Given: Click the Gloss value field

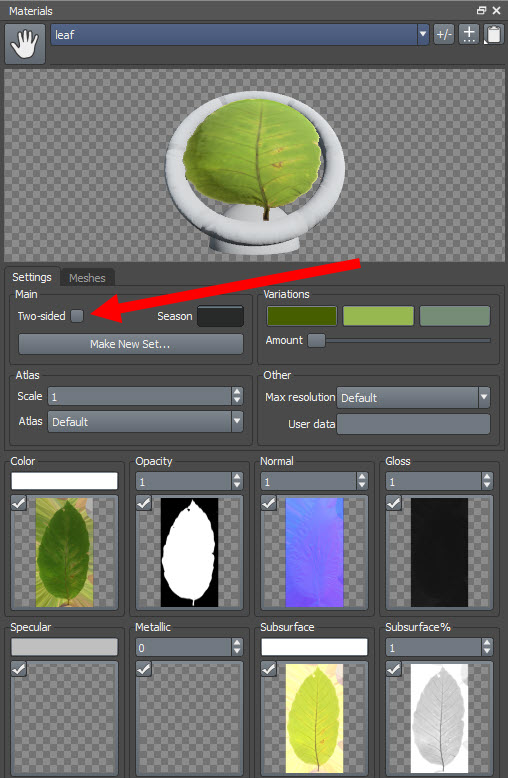Looking at the screenshot, I should coord(434,481).
